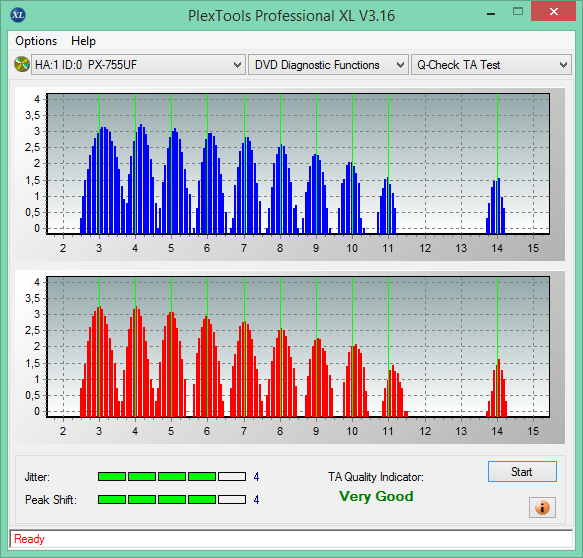Click the blue histogram peak at 14T
Viewport: 583px width, 558px height.
click(496, 206)
